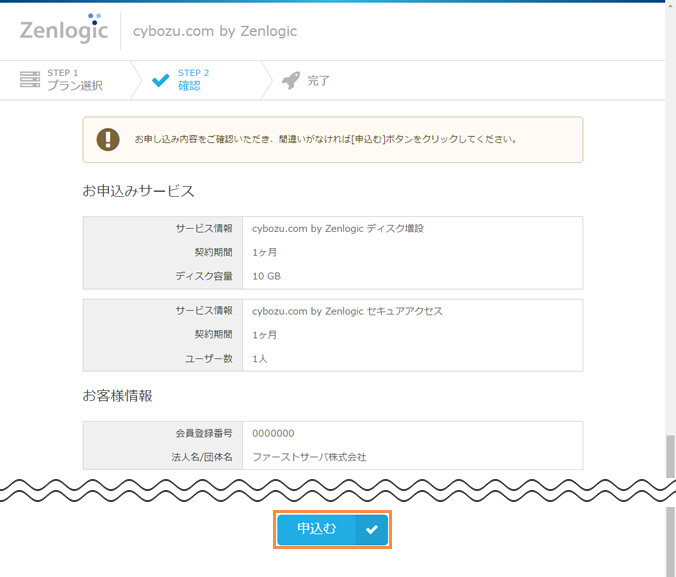Click the white checkmark inside the 申込む button
This screenshot has height=577, width=676.
pos(372,530)
